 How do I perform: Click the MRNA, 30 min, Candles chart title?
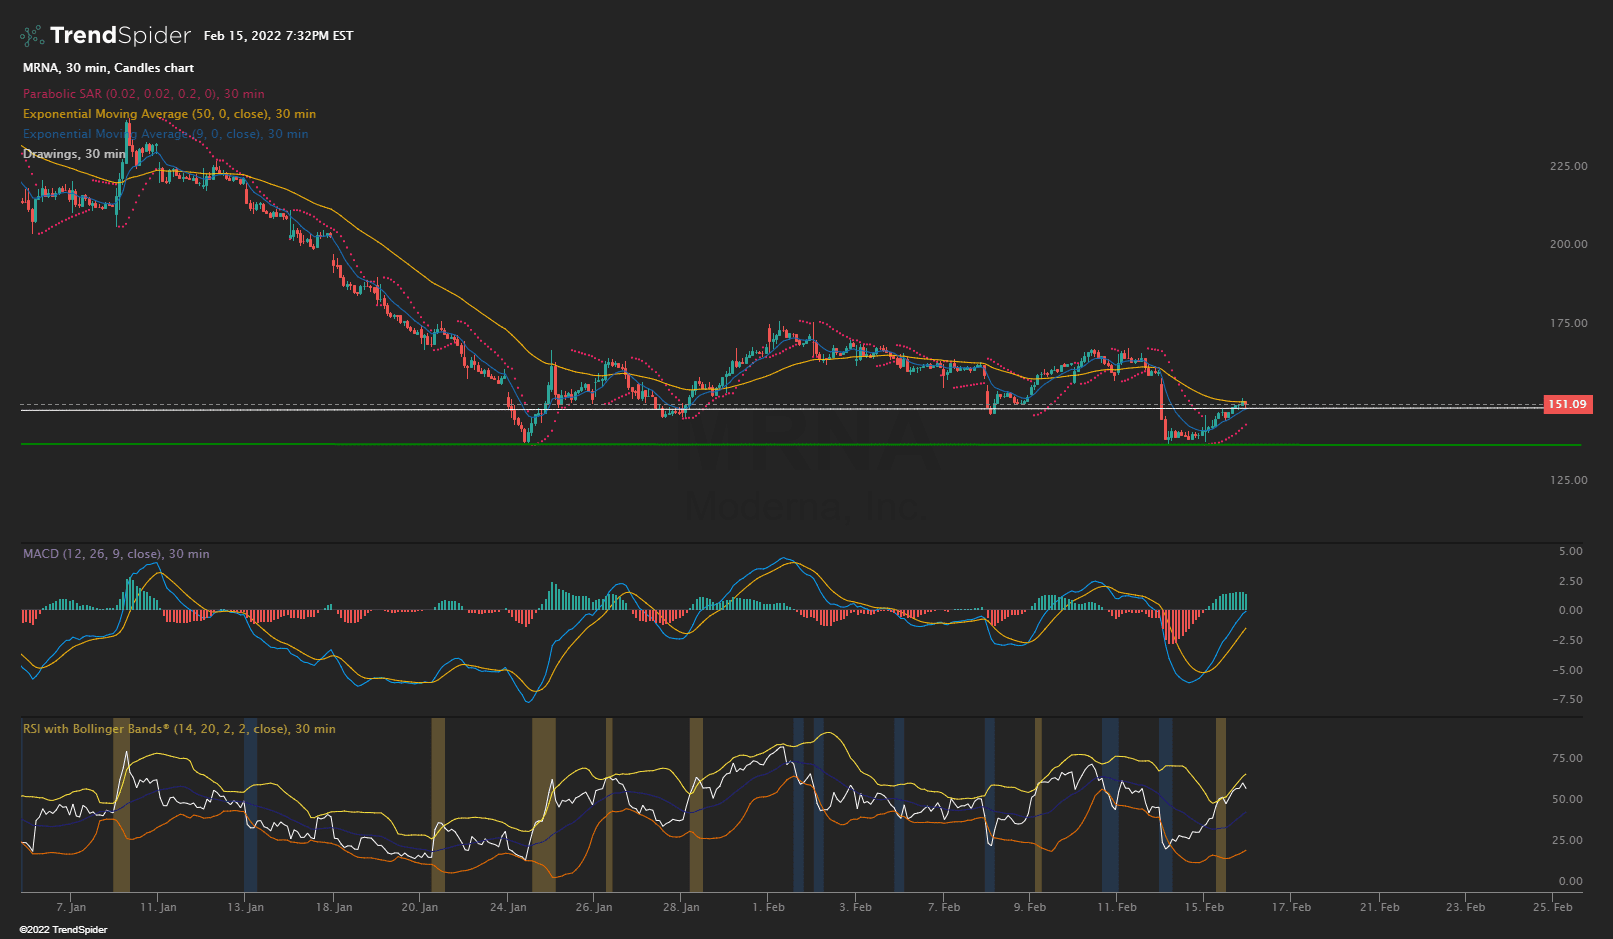click(107, 67)
